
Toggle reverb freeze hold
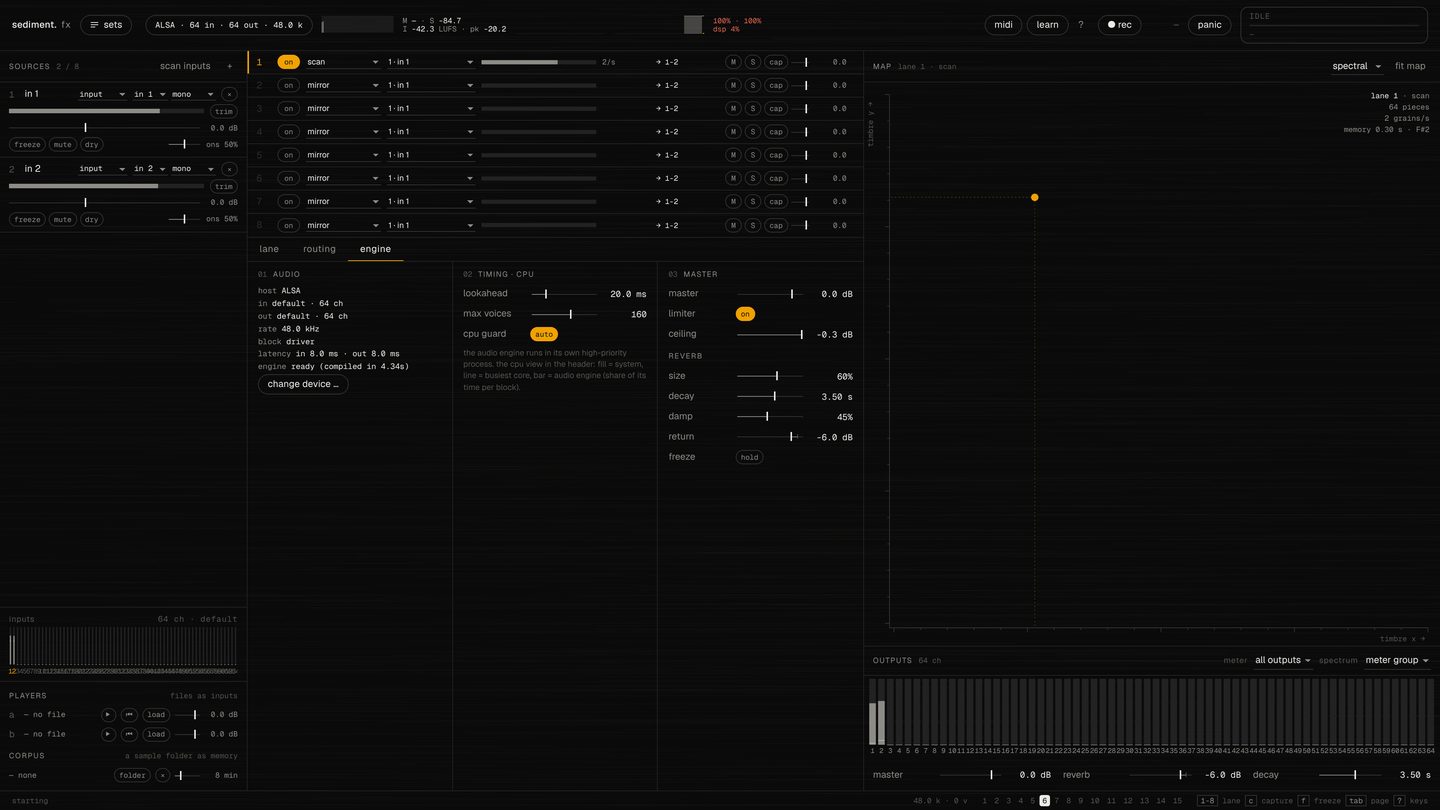[749, 457]
